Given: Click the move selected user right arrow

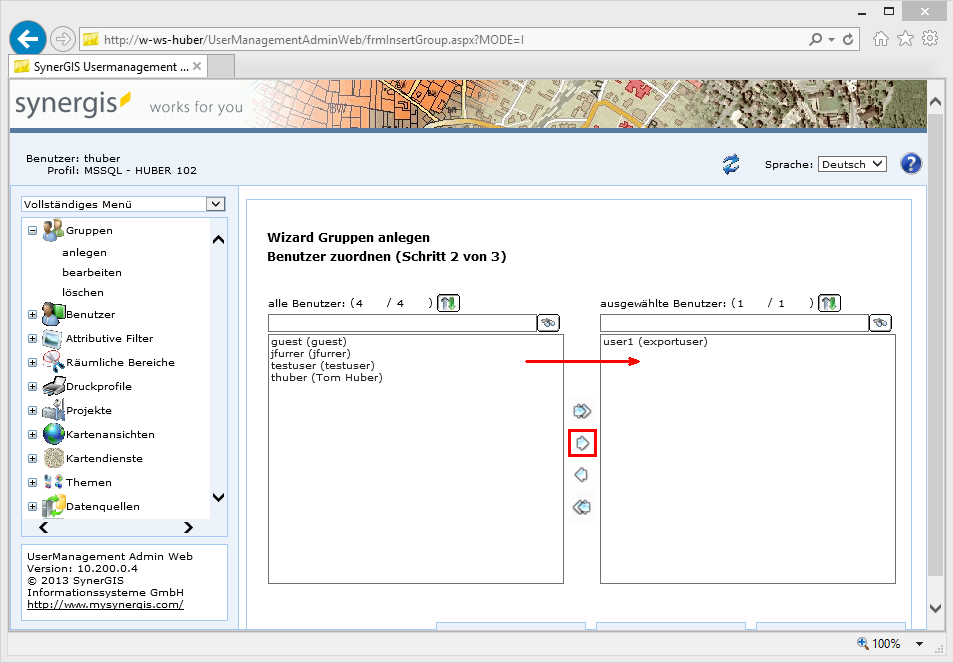Looking at the screenshot, I should point(581,443).
